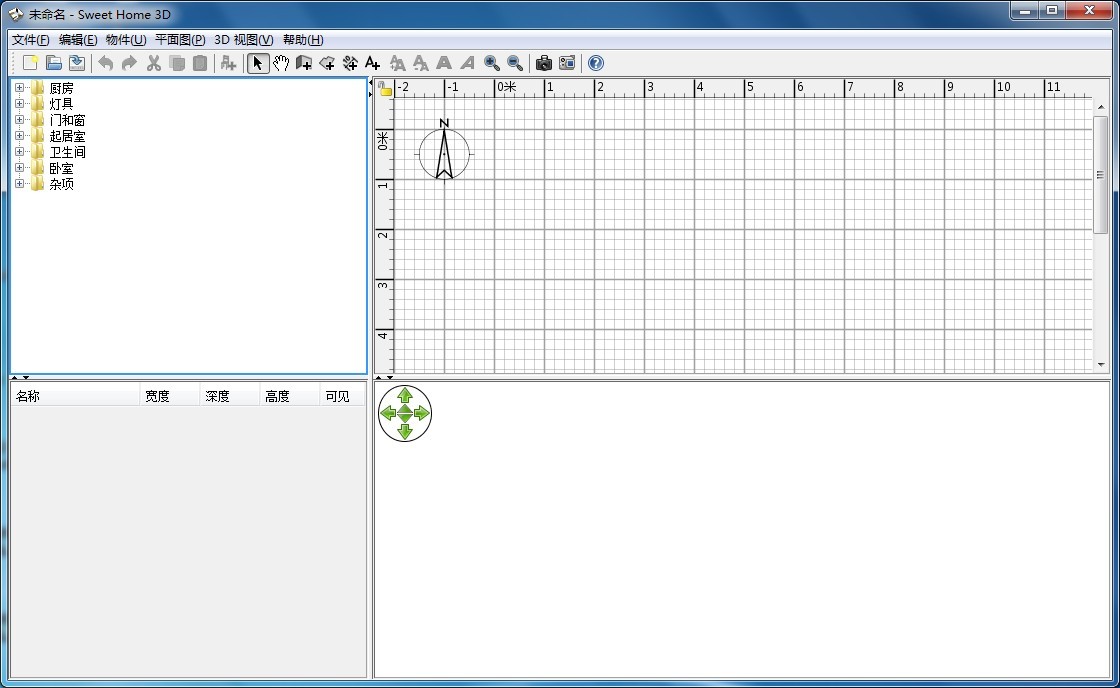Open the Help question mark icon

click(x=596, y=63)
